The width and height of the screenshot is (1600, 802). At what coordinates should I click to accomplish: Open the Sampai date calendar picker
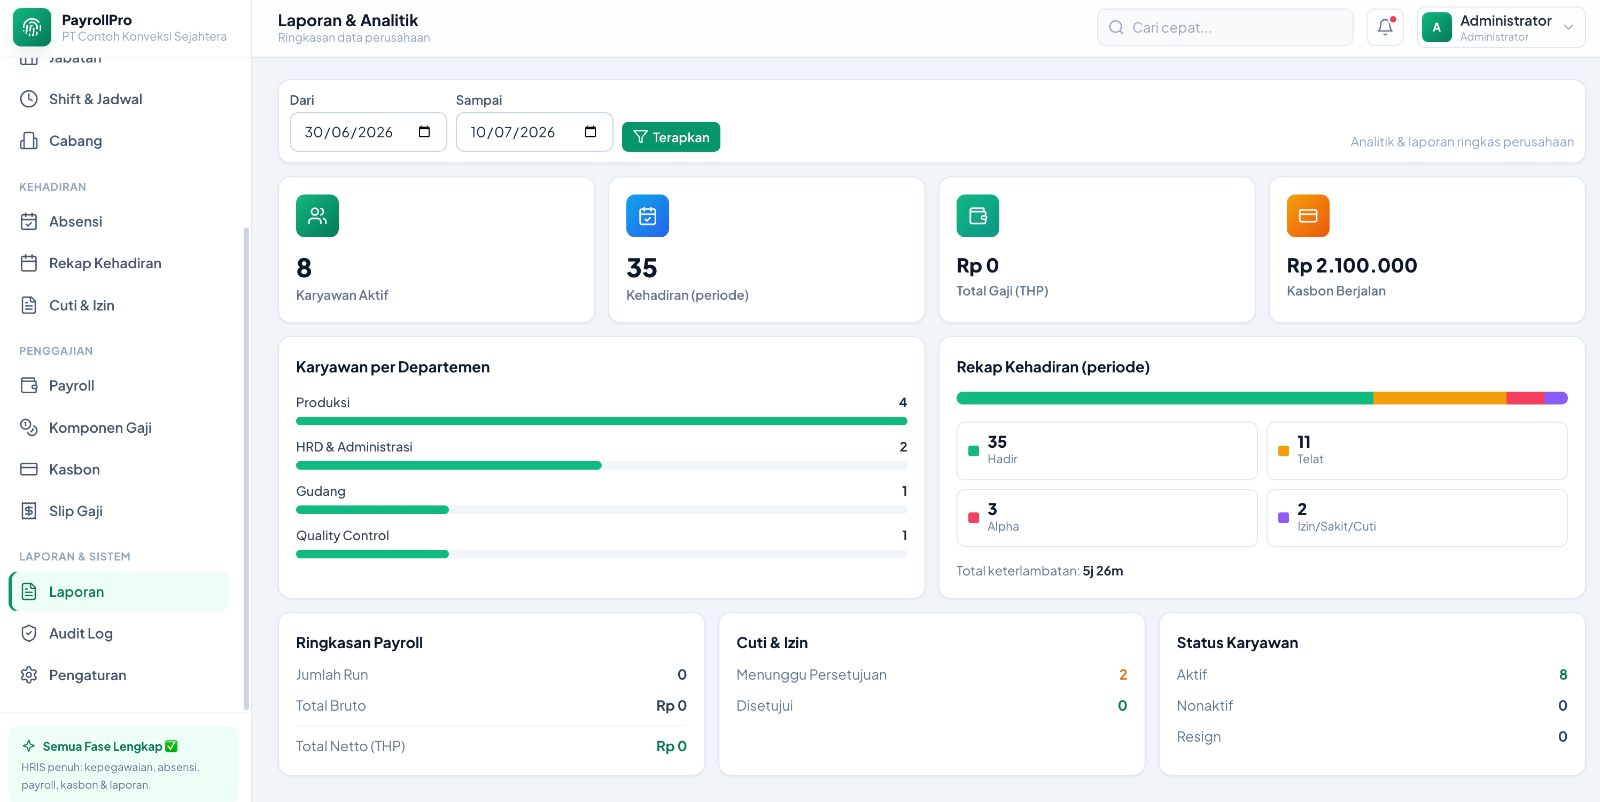click(590, 132)
